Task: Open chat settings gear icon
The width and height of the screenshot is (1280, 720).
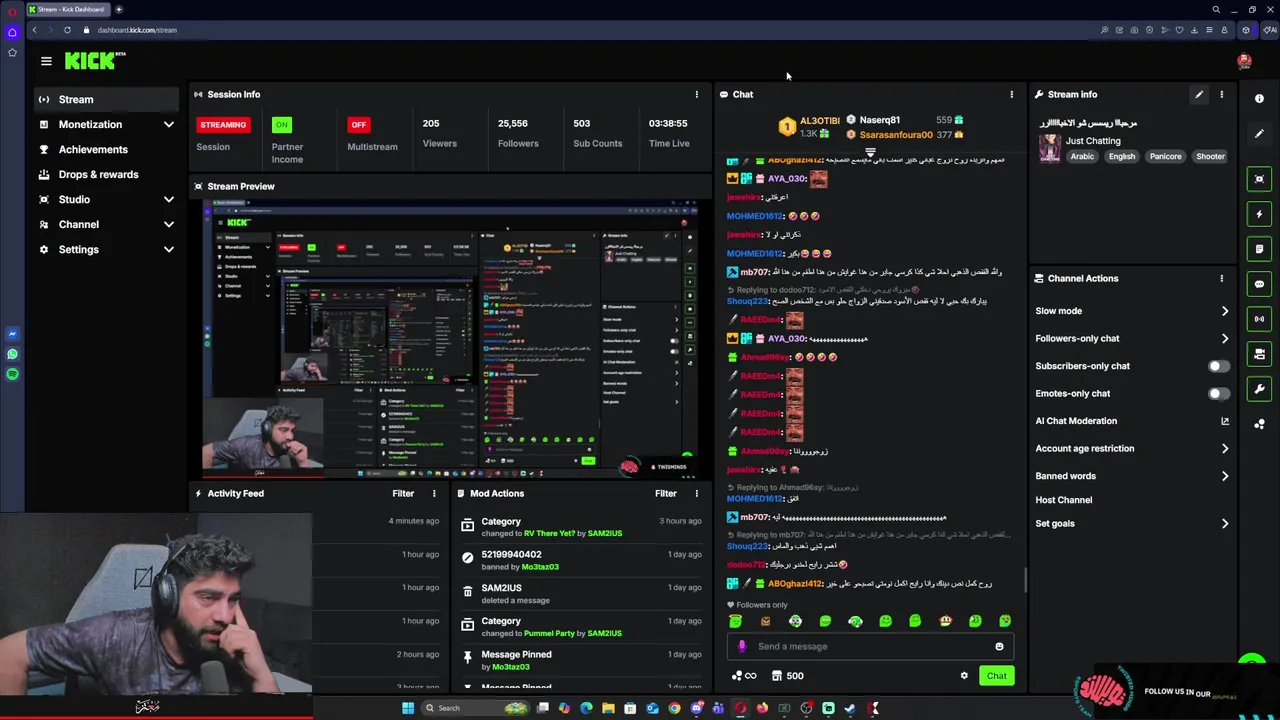Action: 964,676
